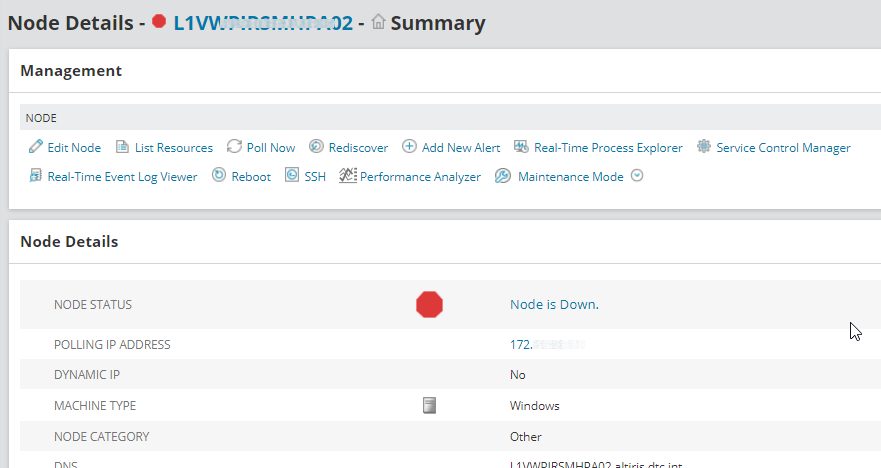Click the polling IP address 172 link
This screenshot has width=881, height=468.
tap(547, 344)
